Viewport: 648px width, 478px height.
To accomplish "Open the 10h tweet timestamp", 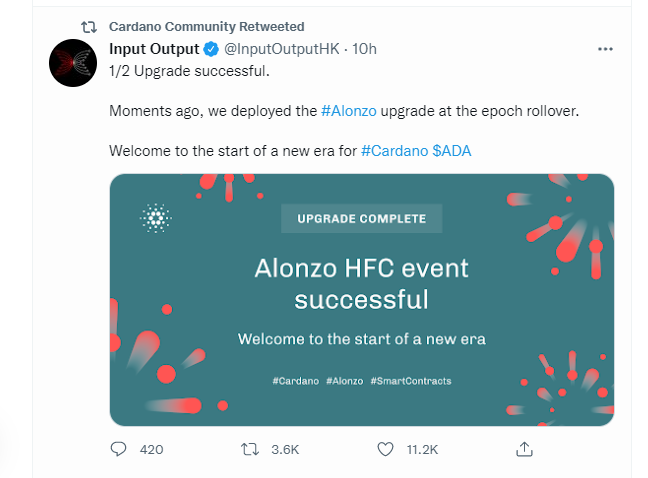I will click(364, 49).
